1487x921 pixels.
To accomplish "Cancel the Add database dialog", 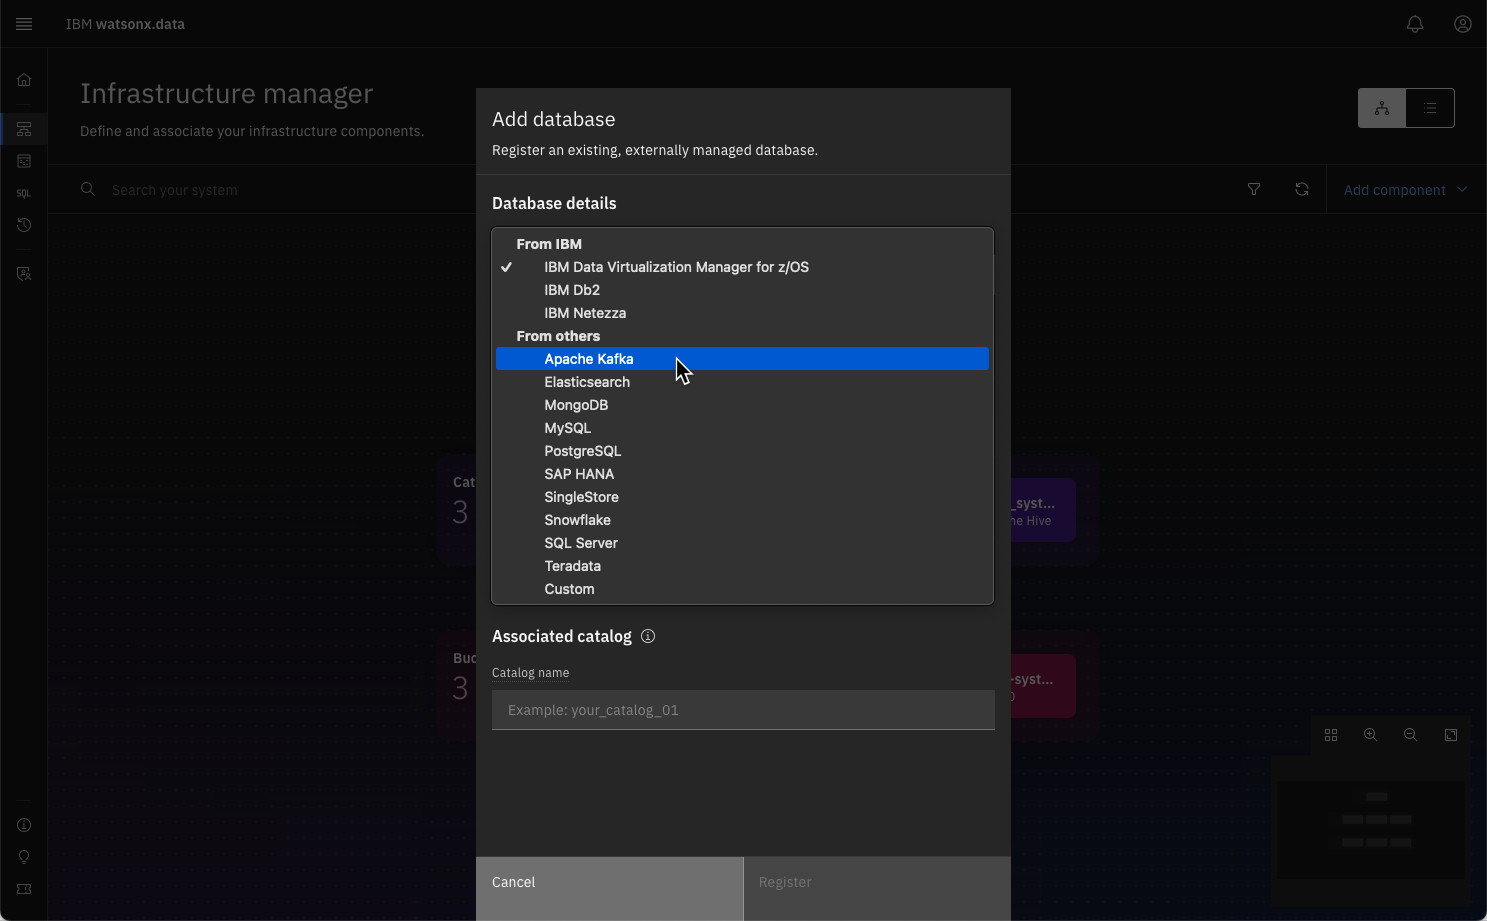I will tap(610, 889).
